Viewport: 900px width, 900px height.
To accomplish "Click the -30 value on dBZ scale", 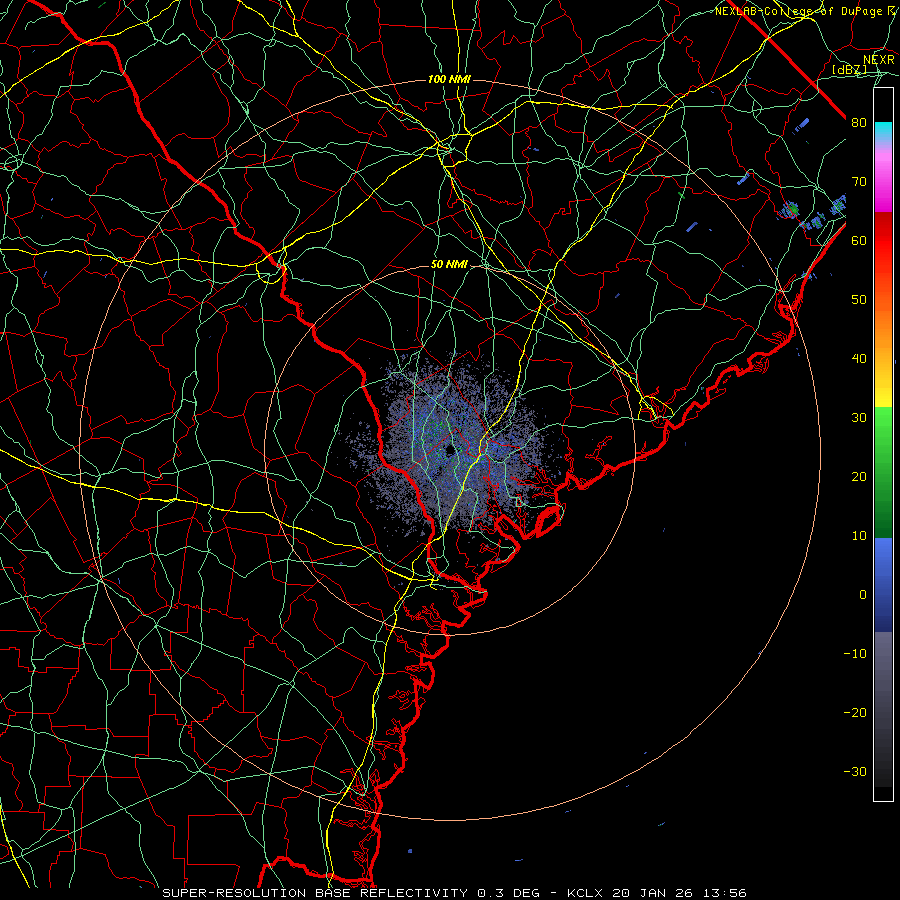I will click(x=855, y=771).
